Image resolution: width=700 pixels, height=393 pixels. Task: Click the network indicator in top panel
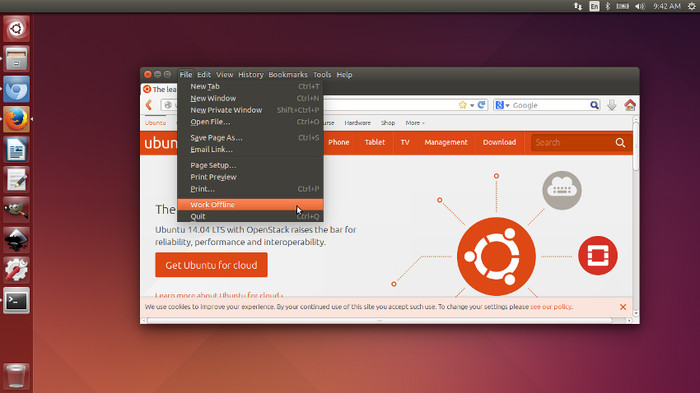pyautogui.click(x=578, y=6)
